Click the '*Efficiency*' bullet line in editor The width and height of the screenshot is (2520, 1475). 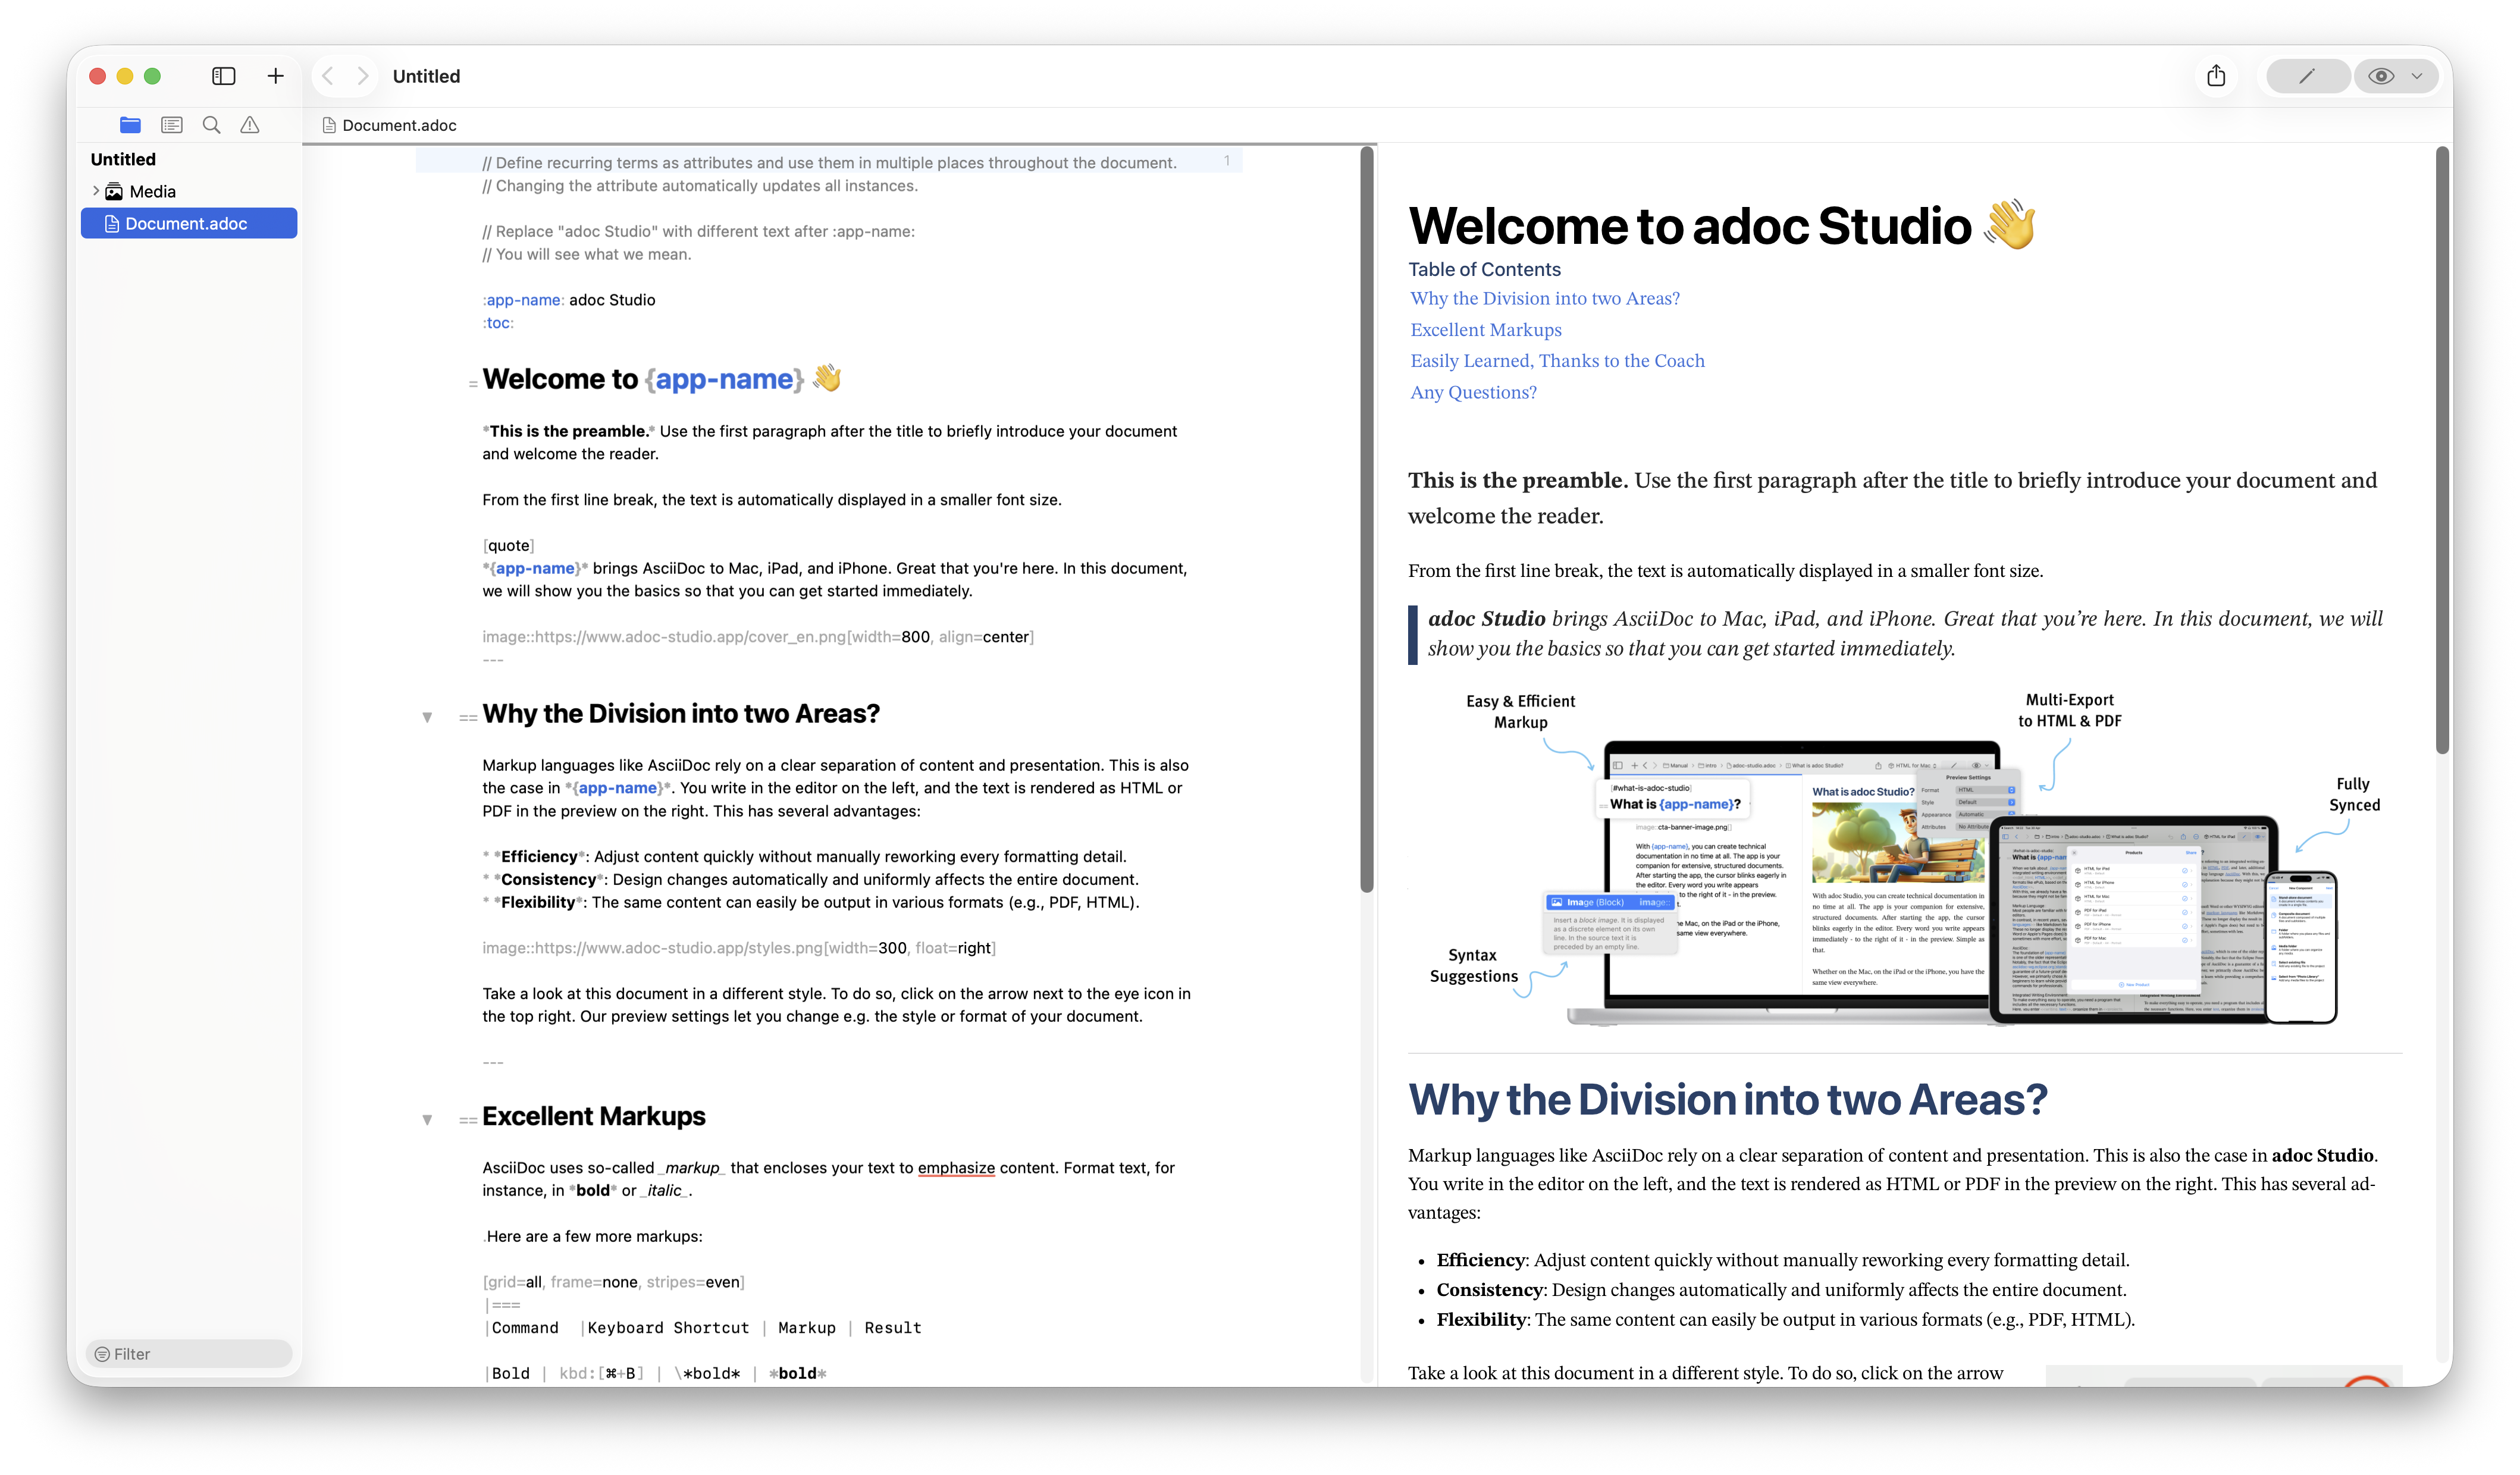[x=804, y=856]
